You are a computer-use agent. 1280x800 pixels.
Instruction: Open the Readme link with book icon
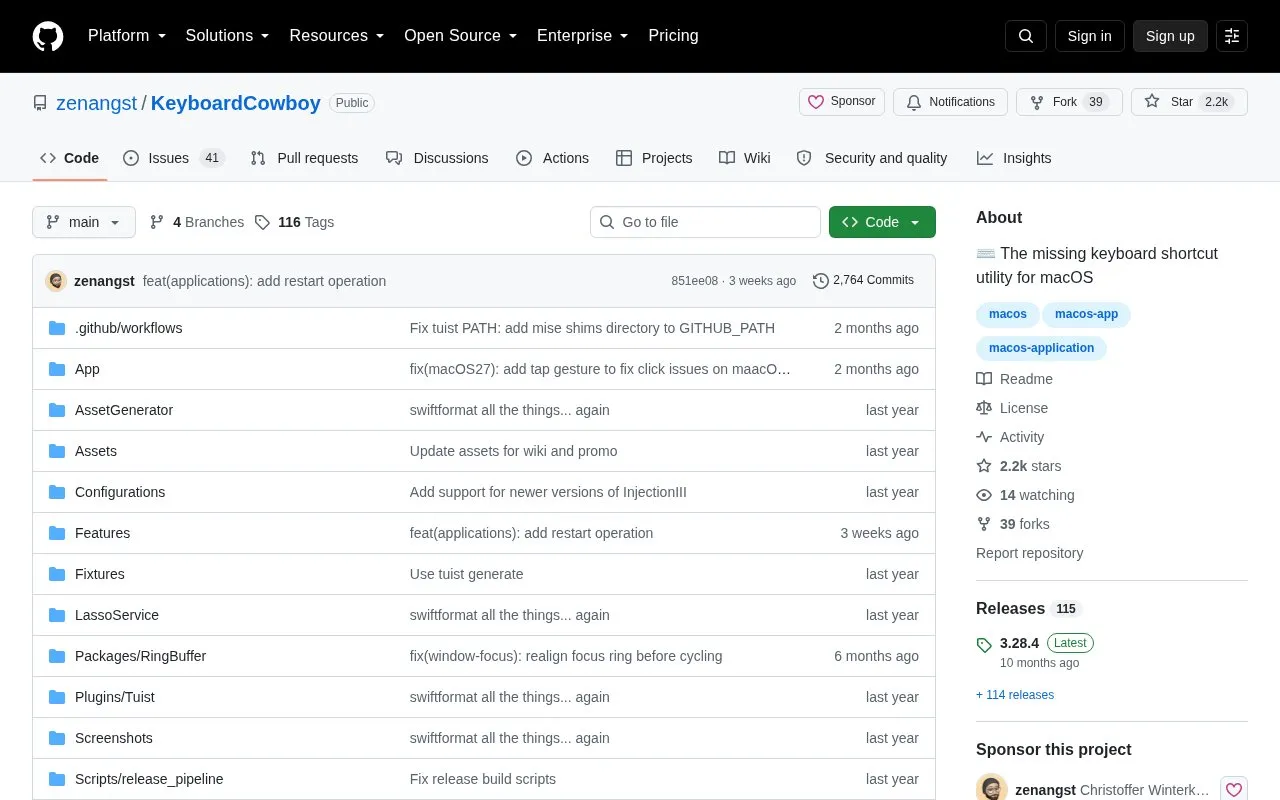coord(1014,379)
